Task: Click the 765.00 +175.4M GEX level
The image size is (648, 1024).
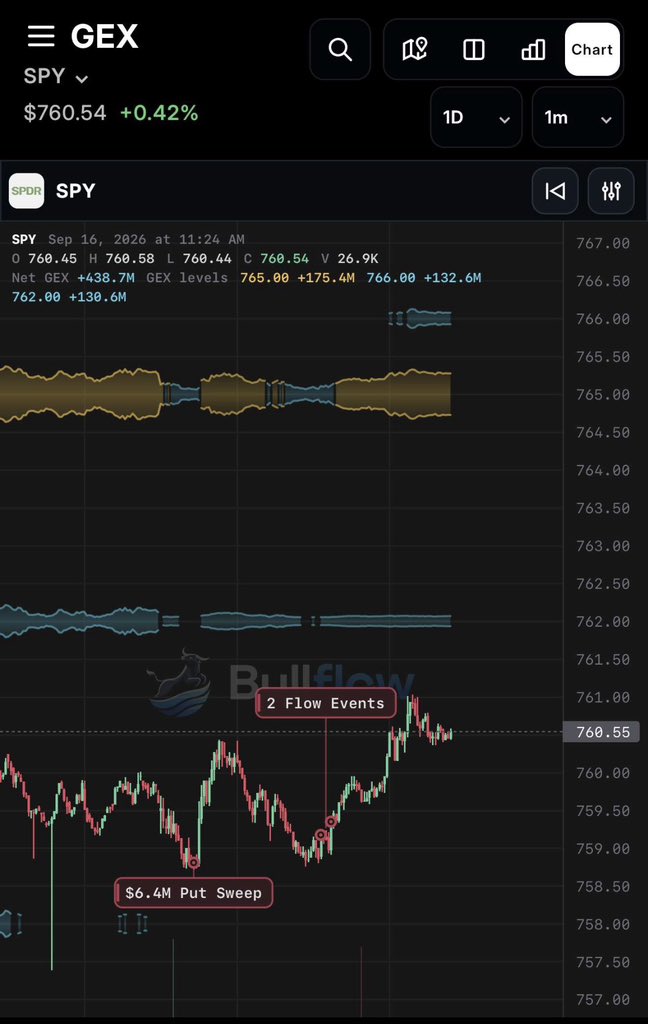Action: coord(297,278)
